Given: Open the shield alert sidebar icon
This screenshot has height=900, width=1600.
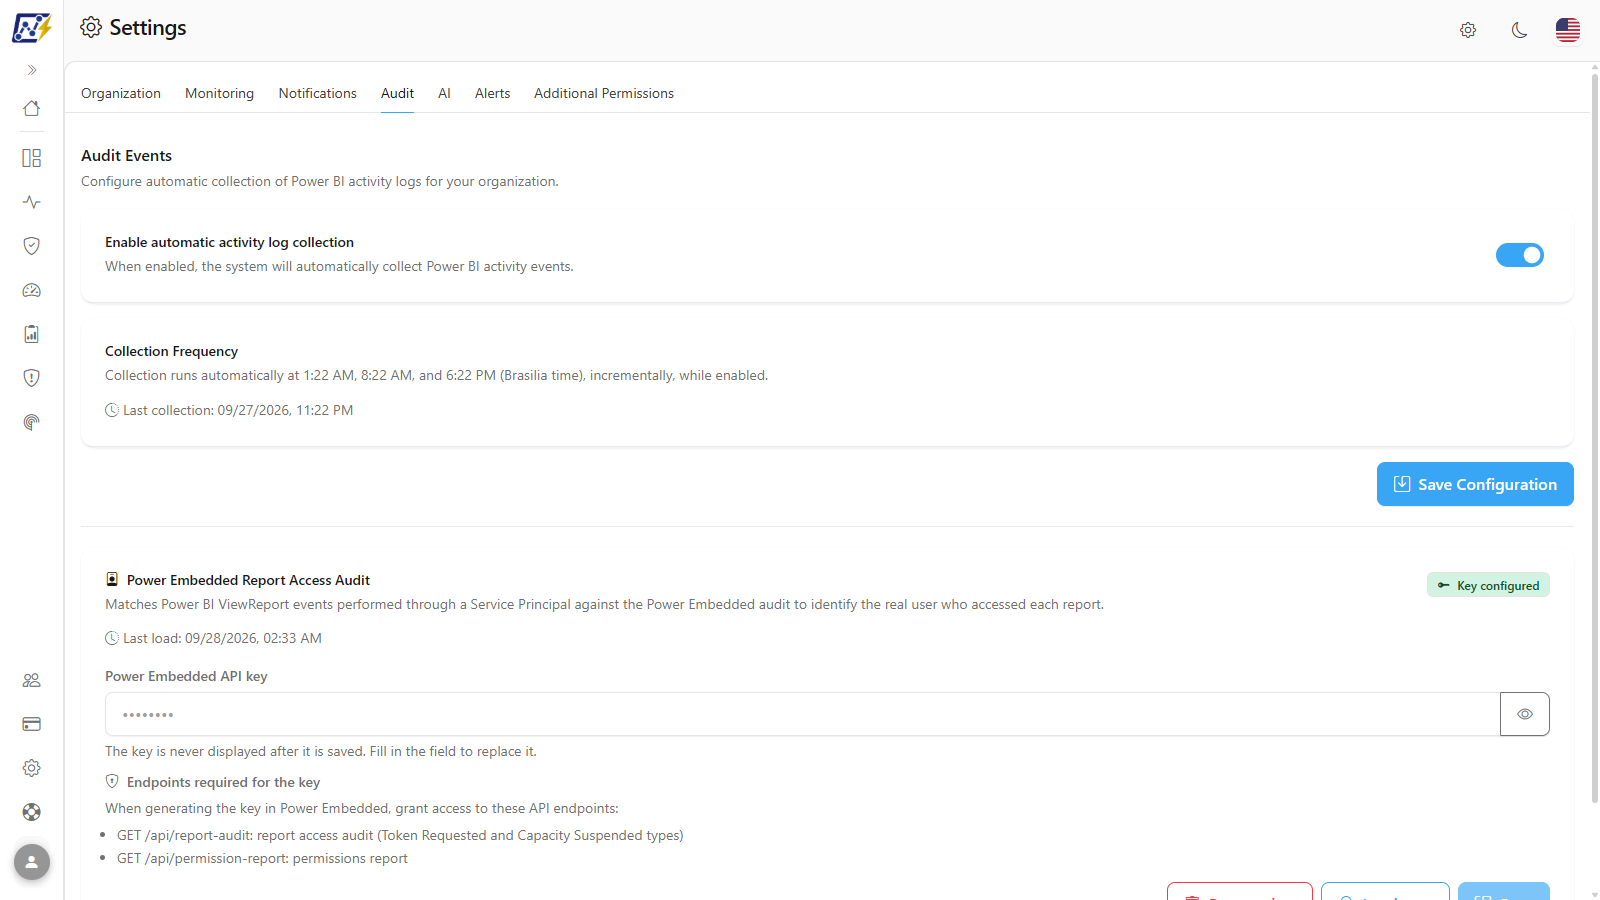Looking at the screenshot, I should (32, 378).
